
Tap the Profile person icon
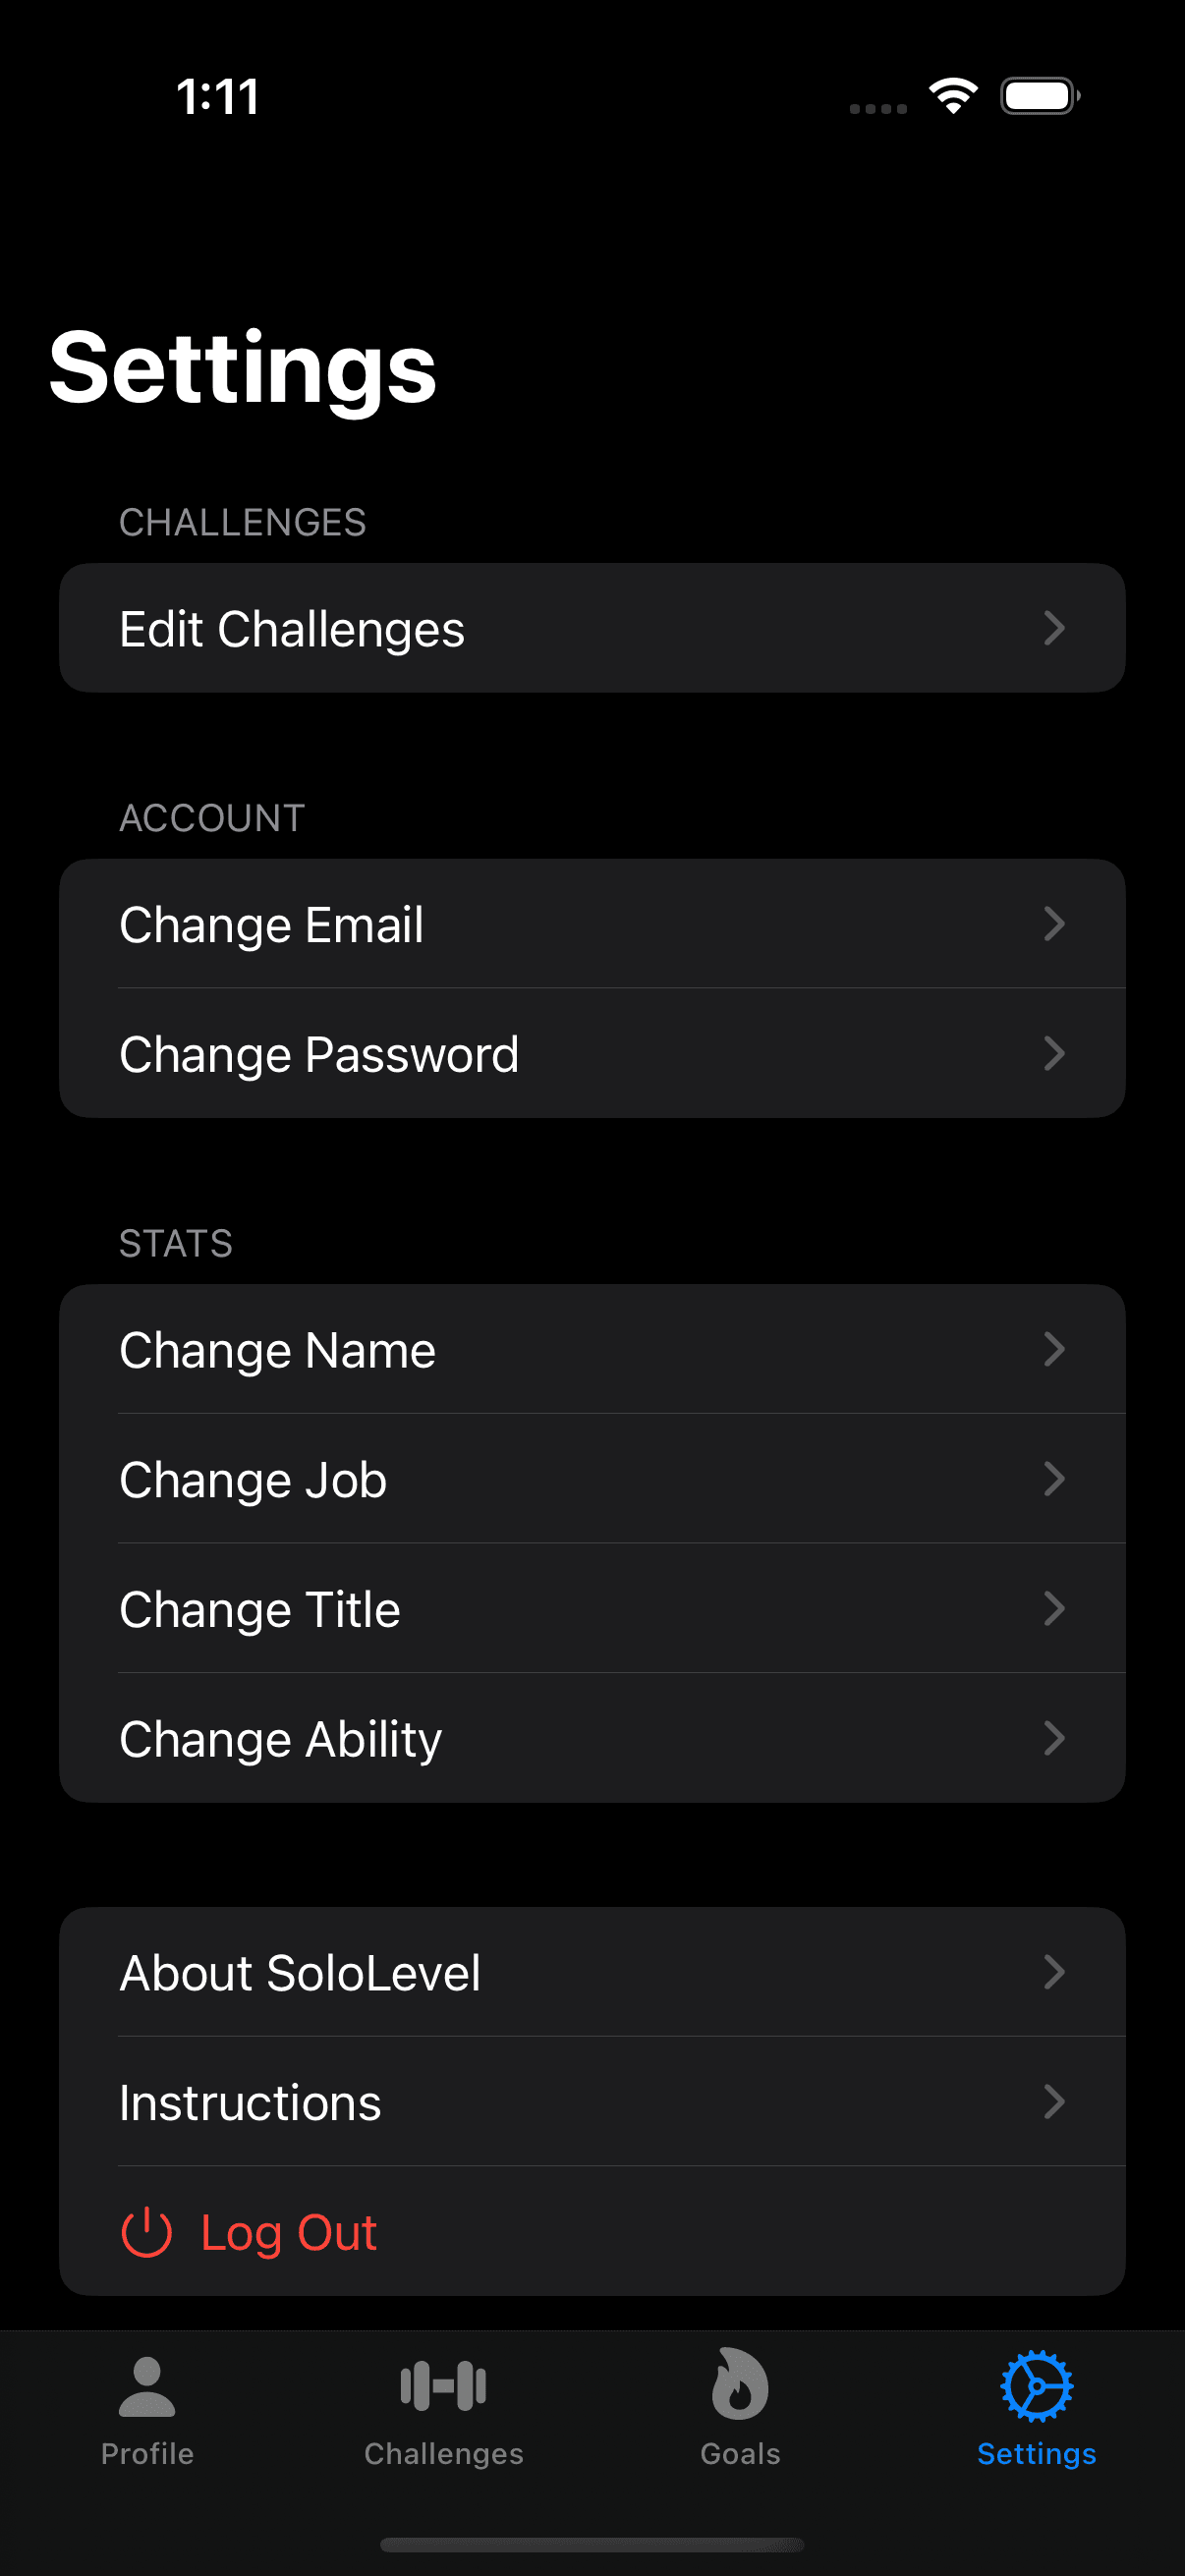(147, 2386)
